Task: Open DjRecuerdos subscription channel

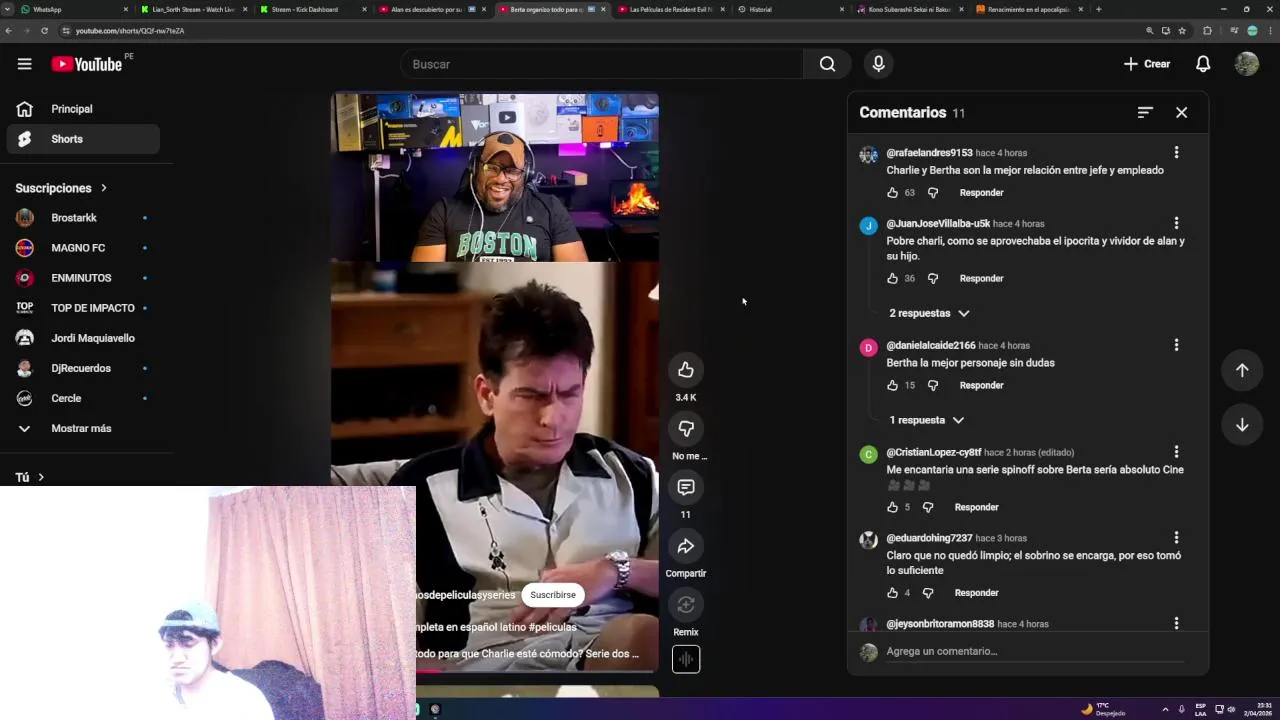Action: coord(83,368)
